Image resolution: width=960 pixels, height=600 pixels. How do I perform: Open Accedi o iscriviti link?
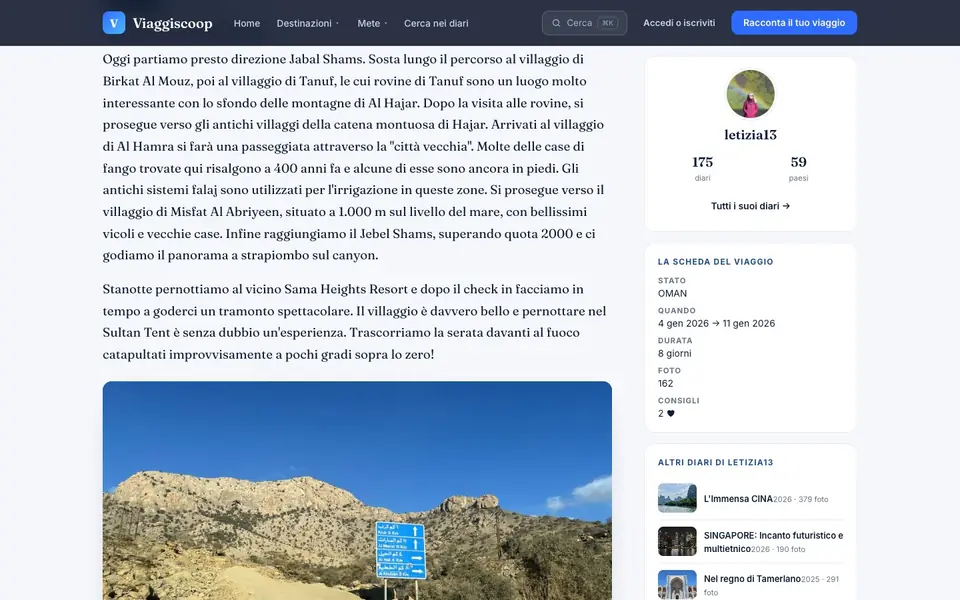679,23
